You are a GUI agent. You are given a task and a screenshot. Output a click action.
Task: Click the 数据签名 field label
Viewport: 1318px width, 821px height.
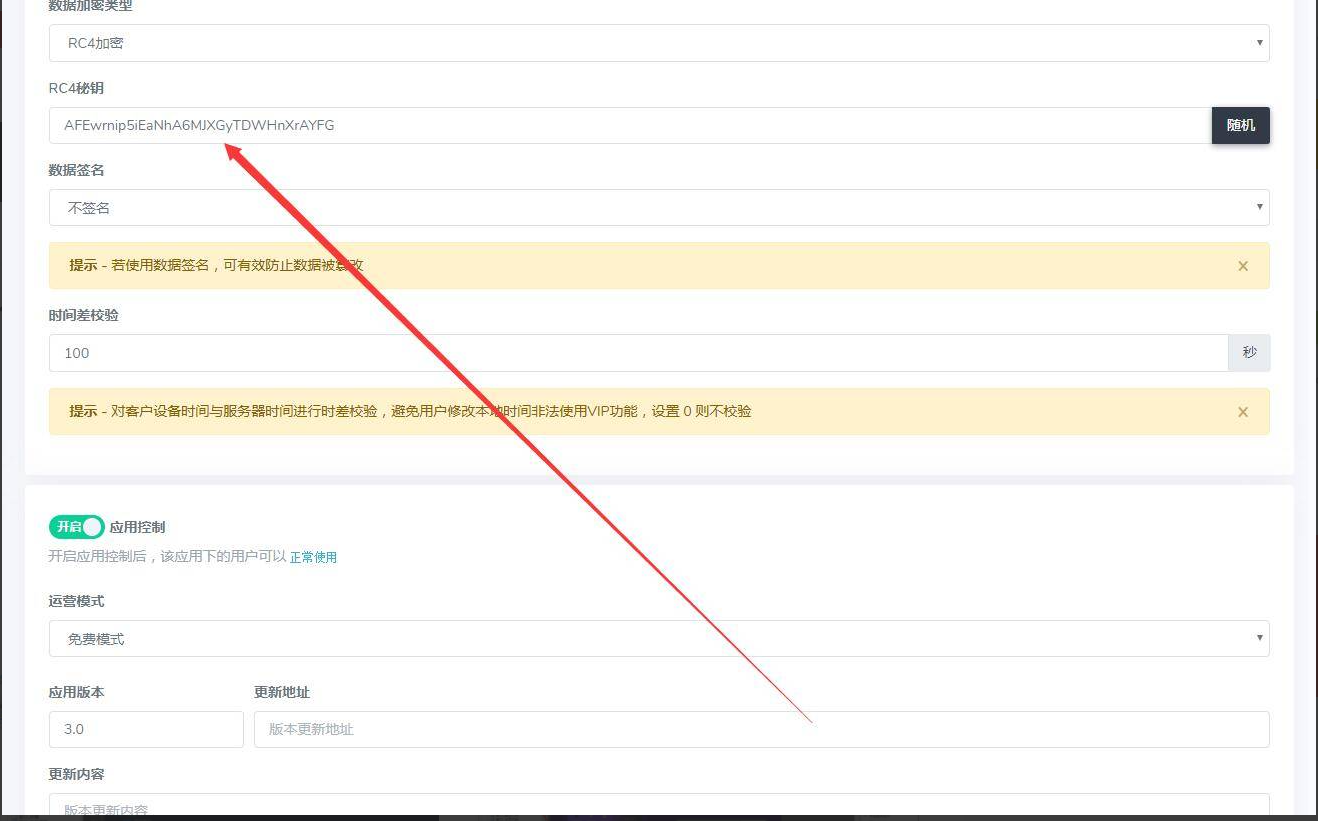point(76,170)
